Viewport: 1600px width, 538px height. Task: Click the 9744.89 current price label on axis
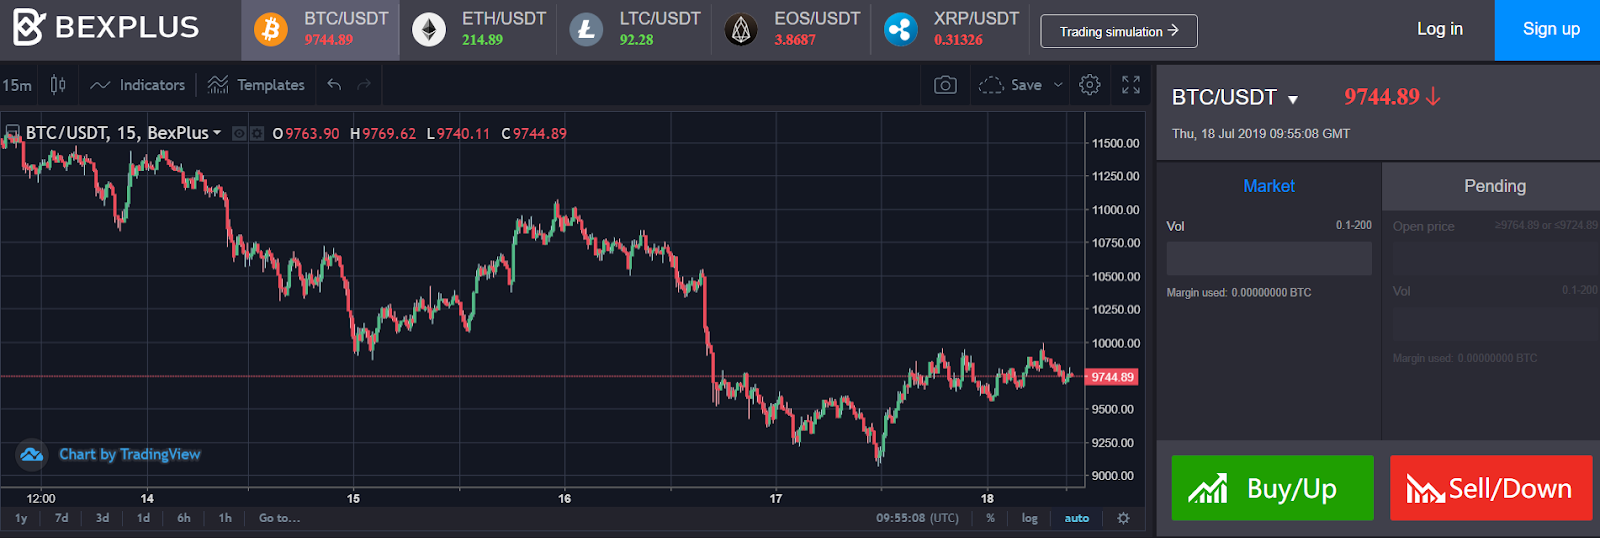point(1112,377)
